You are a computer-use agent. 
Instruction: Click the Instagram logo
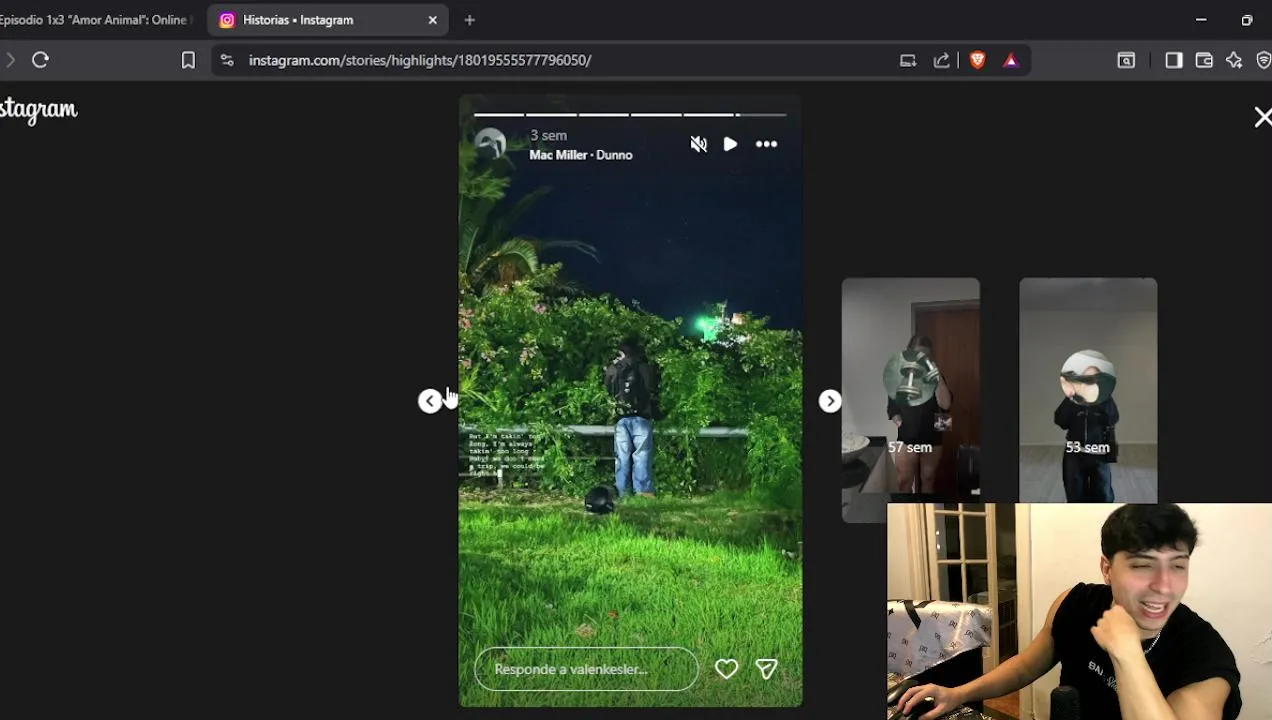(38, 110)
